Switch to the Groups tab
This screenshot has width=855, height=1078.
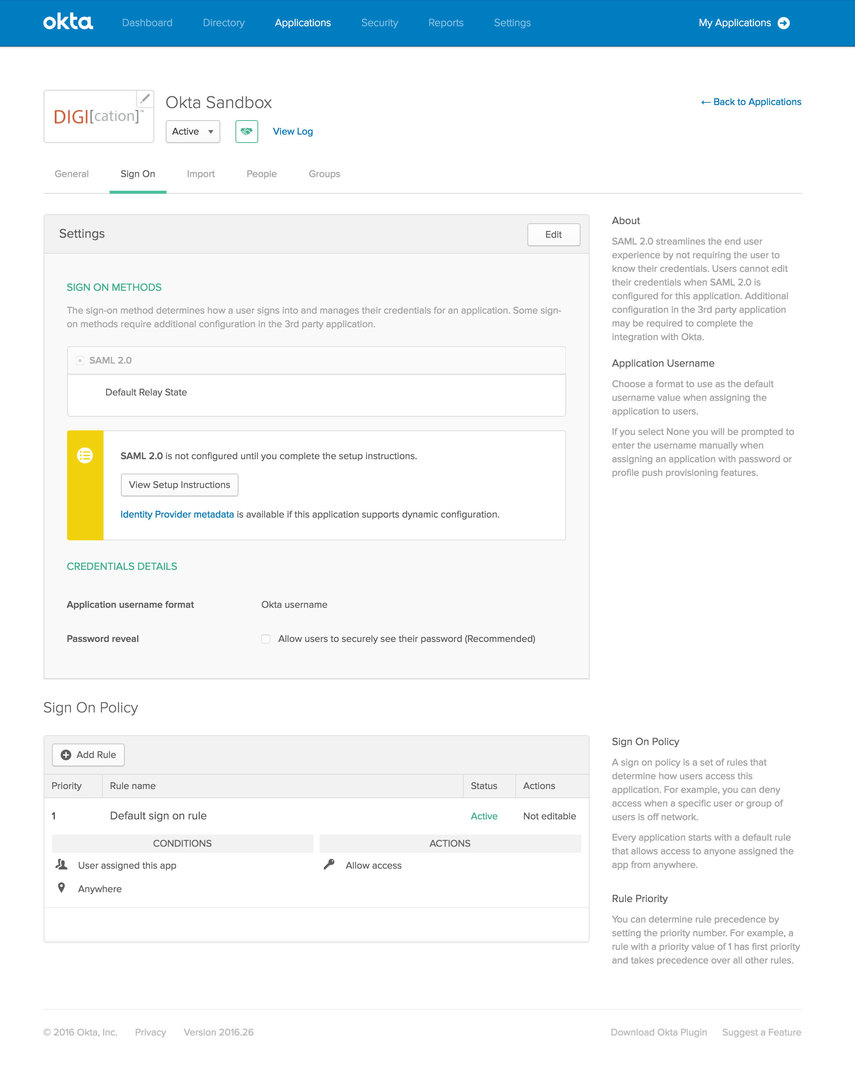(324, 174)
